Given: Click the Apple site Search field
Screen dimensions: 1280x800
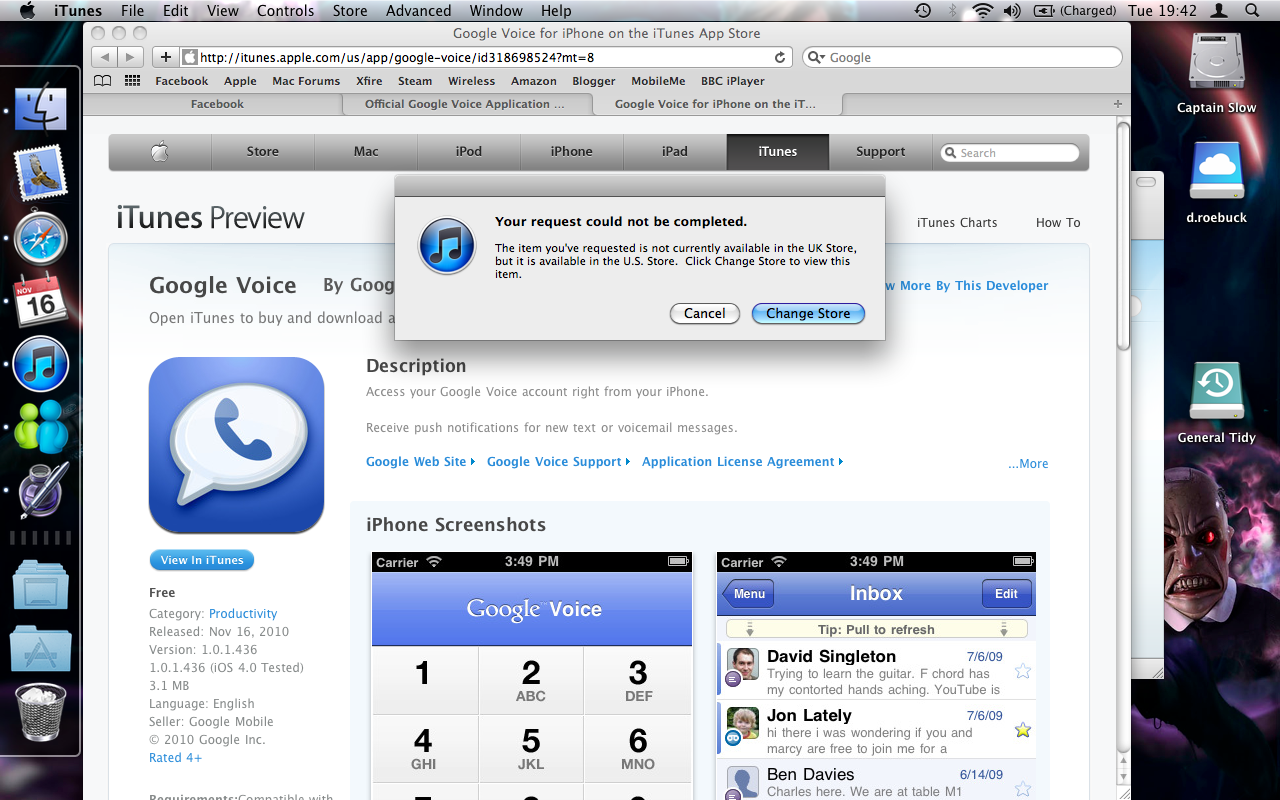Looking at the screenshot, I should pos(1010,153).
